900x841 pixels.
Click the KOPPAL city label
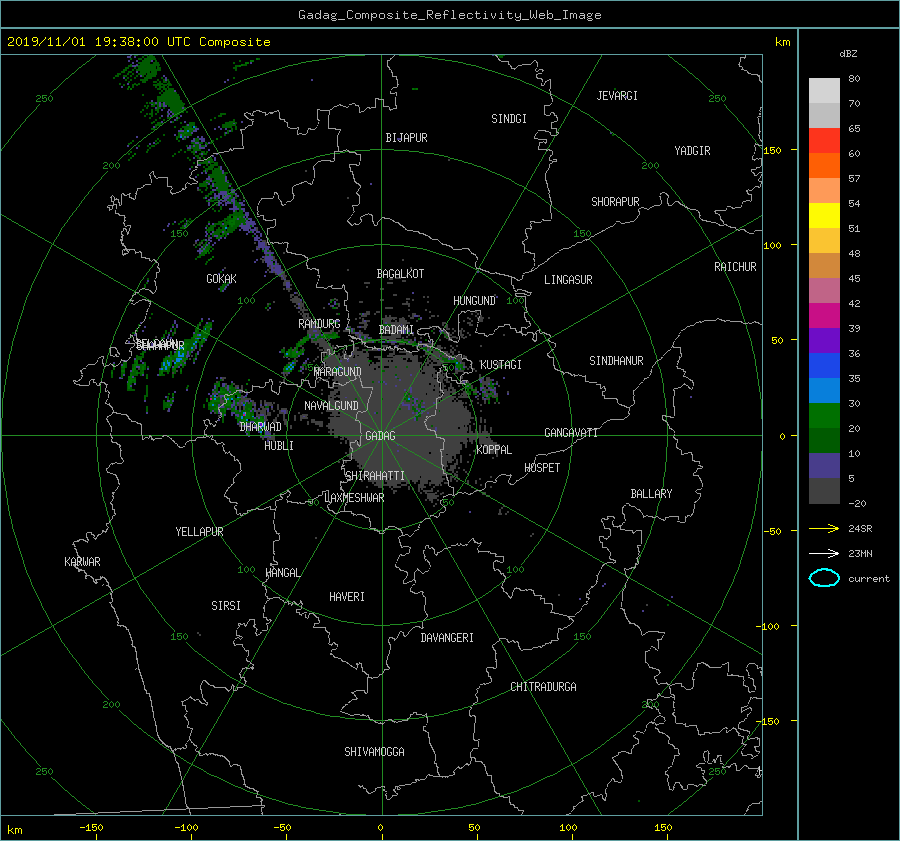494,450
